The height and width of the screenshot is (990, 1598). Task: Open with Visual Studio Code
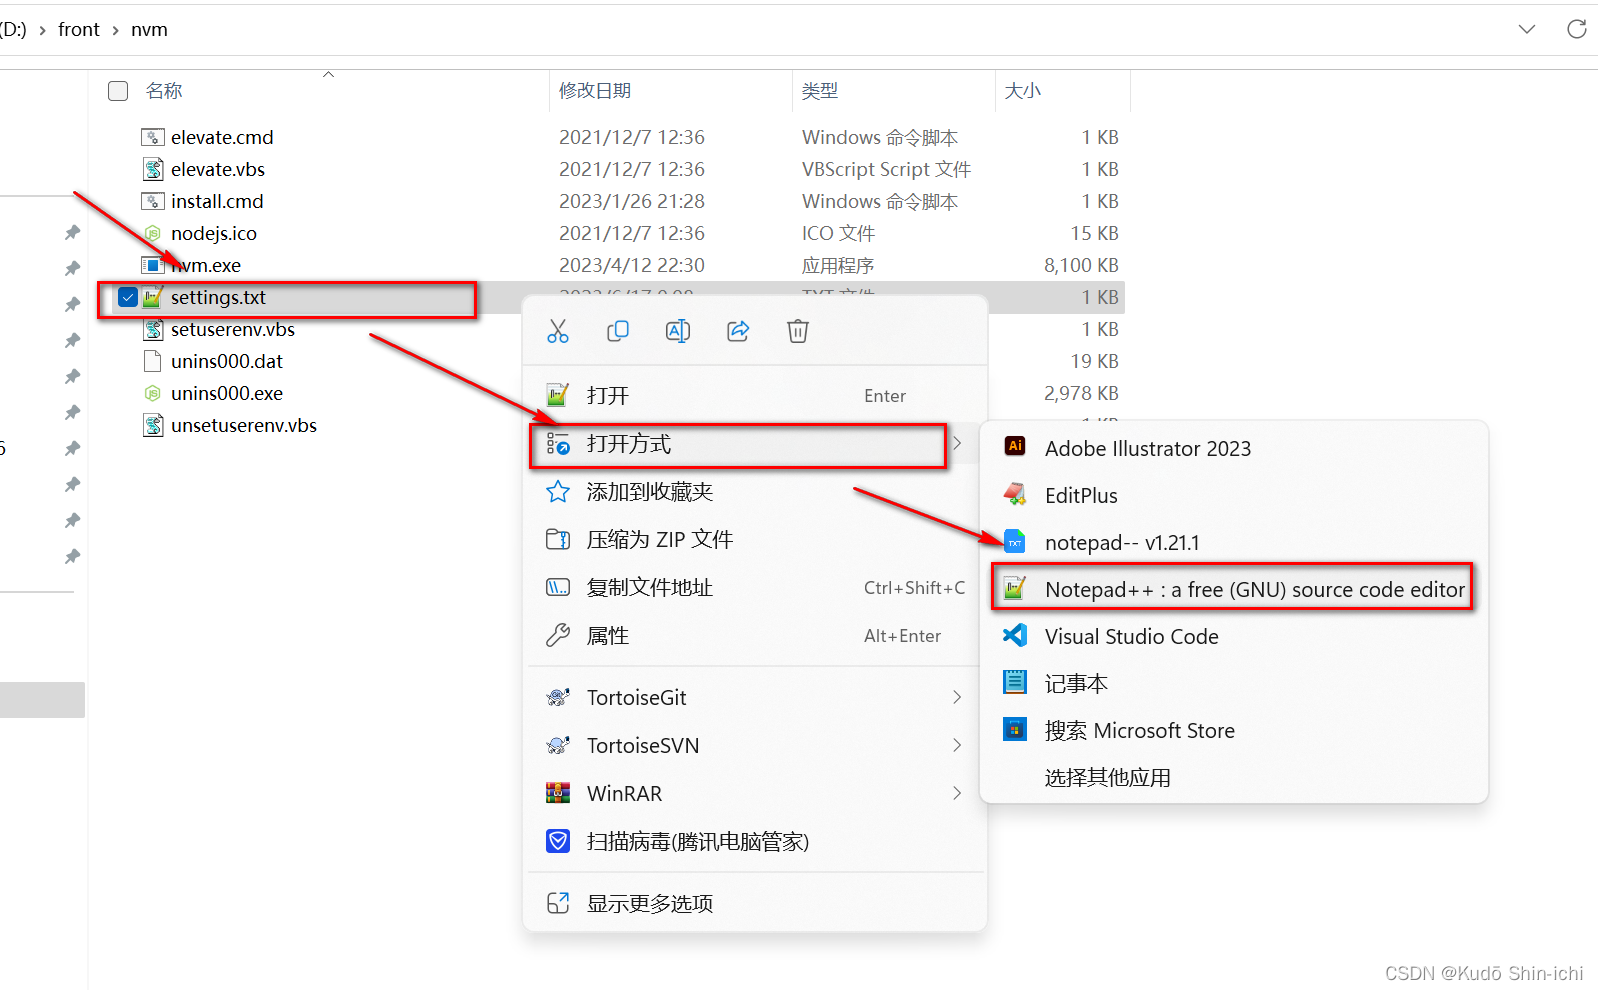pyautogui.click(x=1234, y=636)
